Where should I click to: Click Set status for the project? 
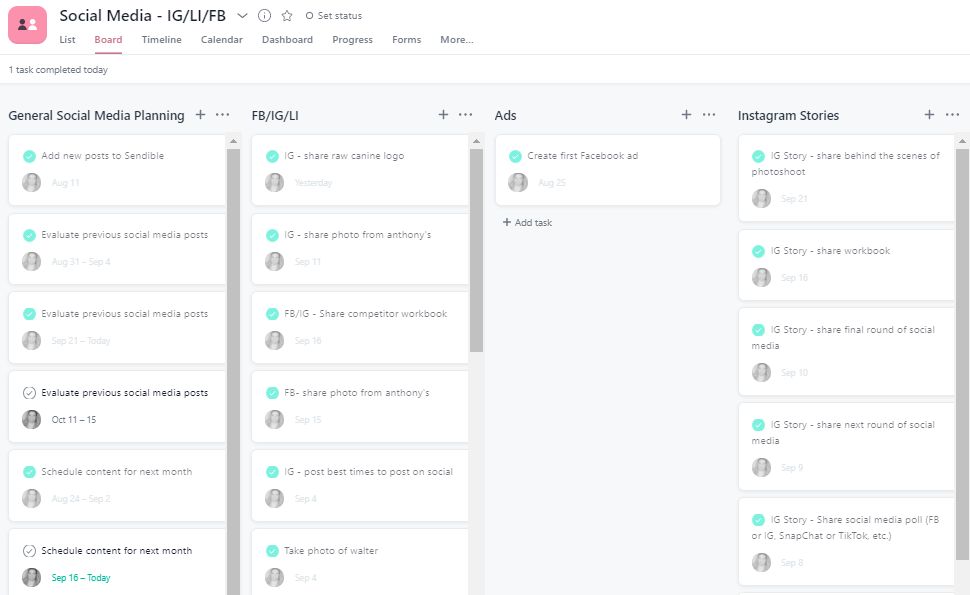(x=334, y=15)
